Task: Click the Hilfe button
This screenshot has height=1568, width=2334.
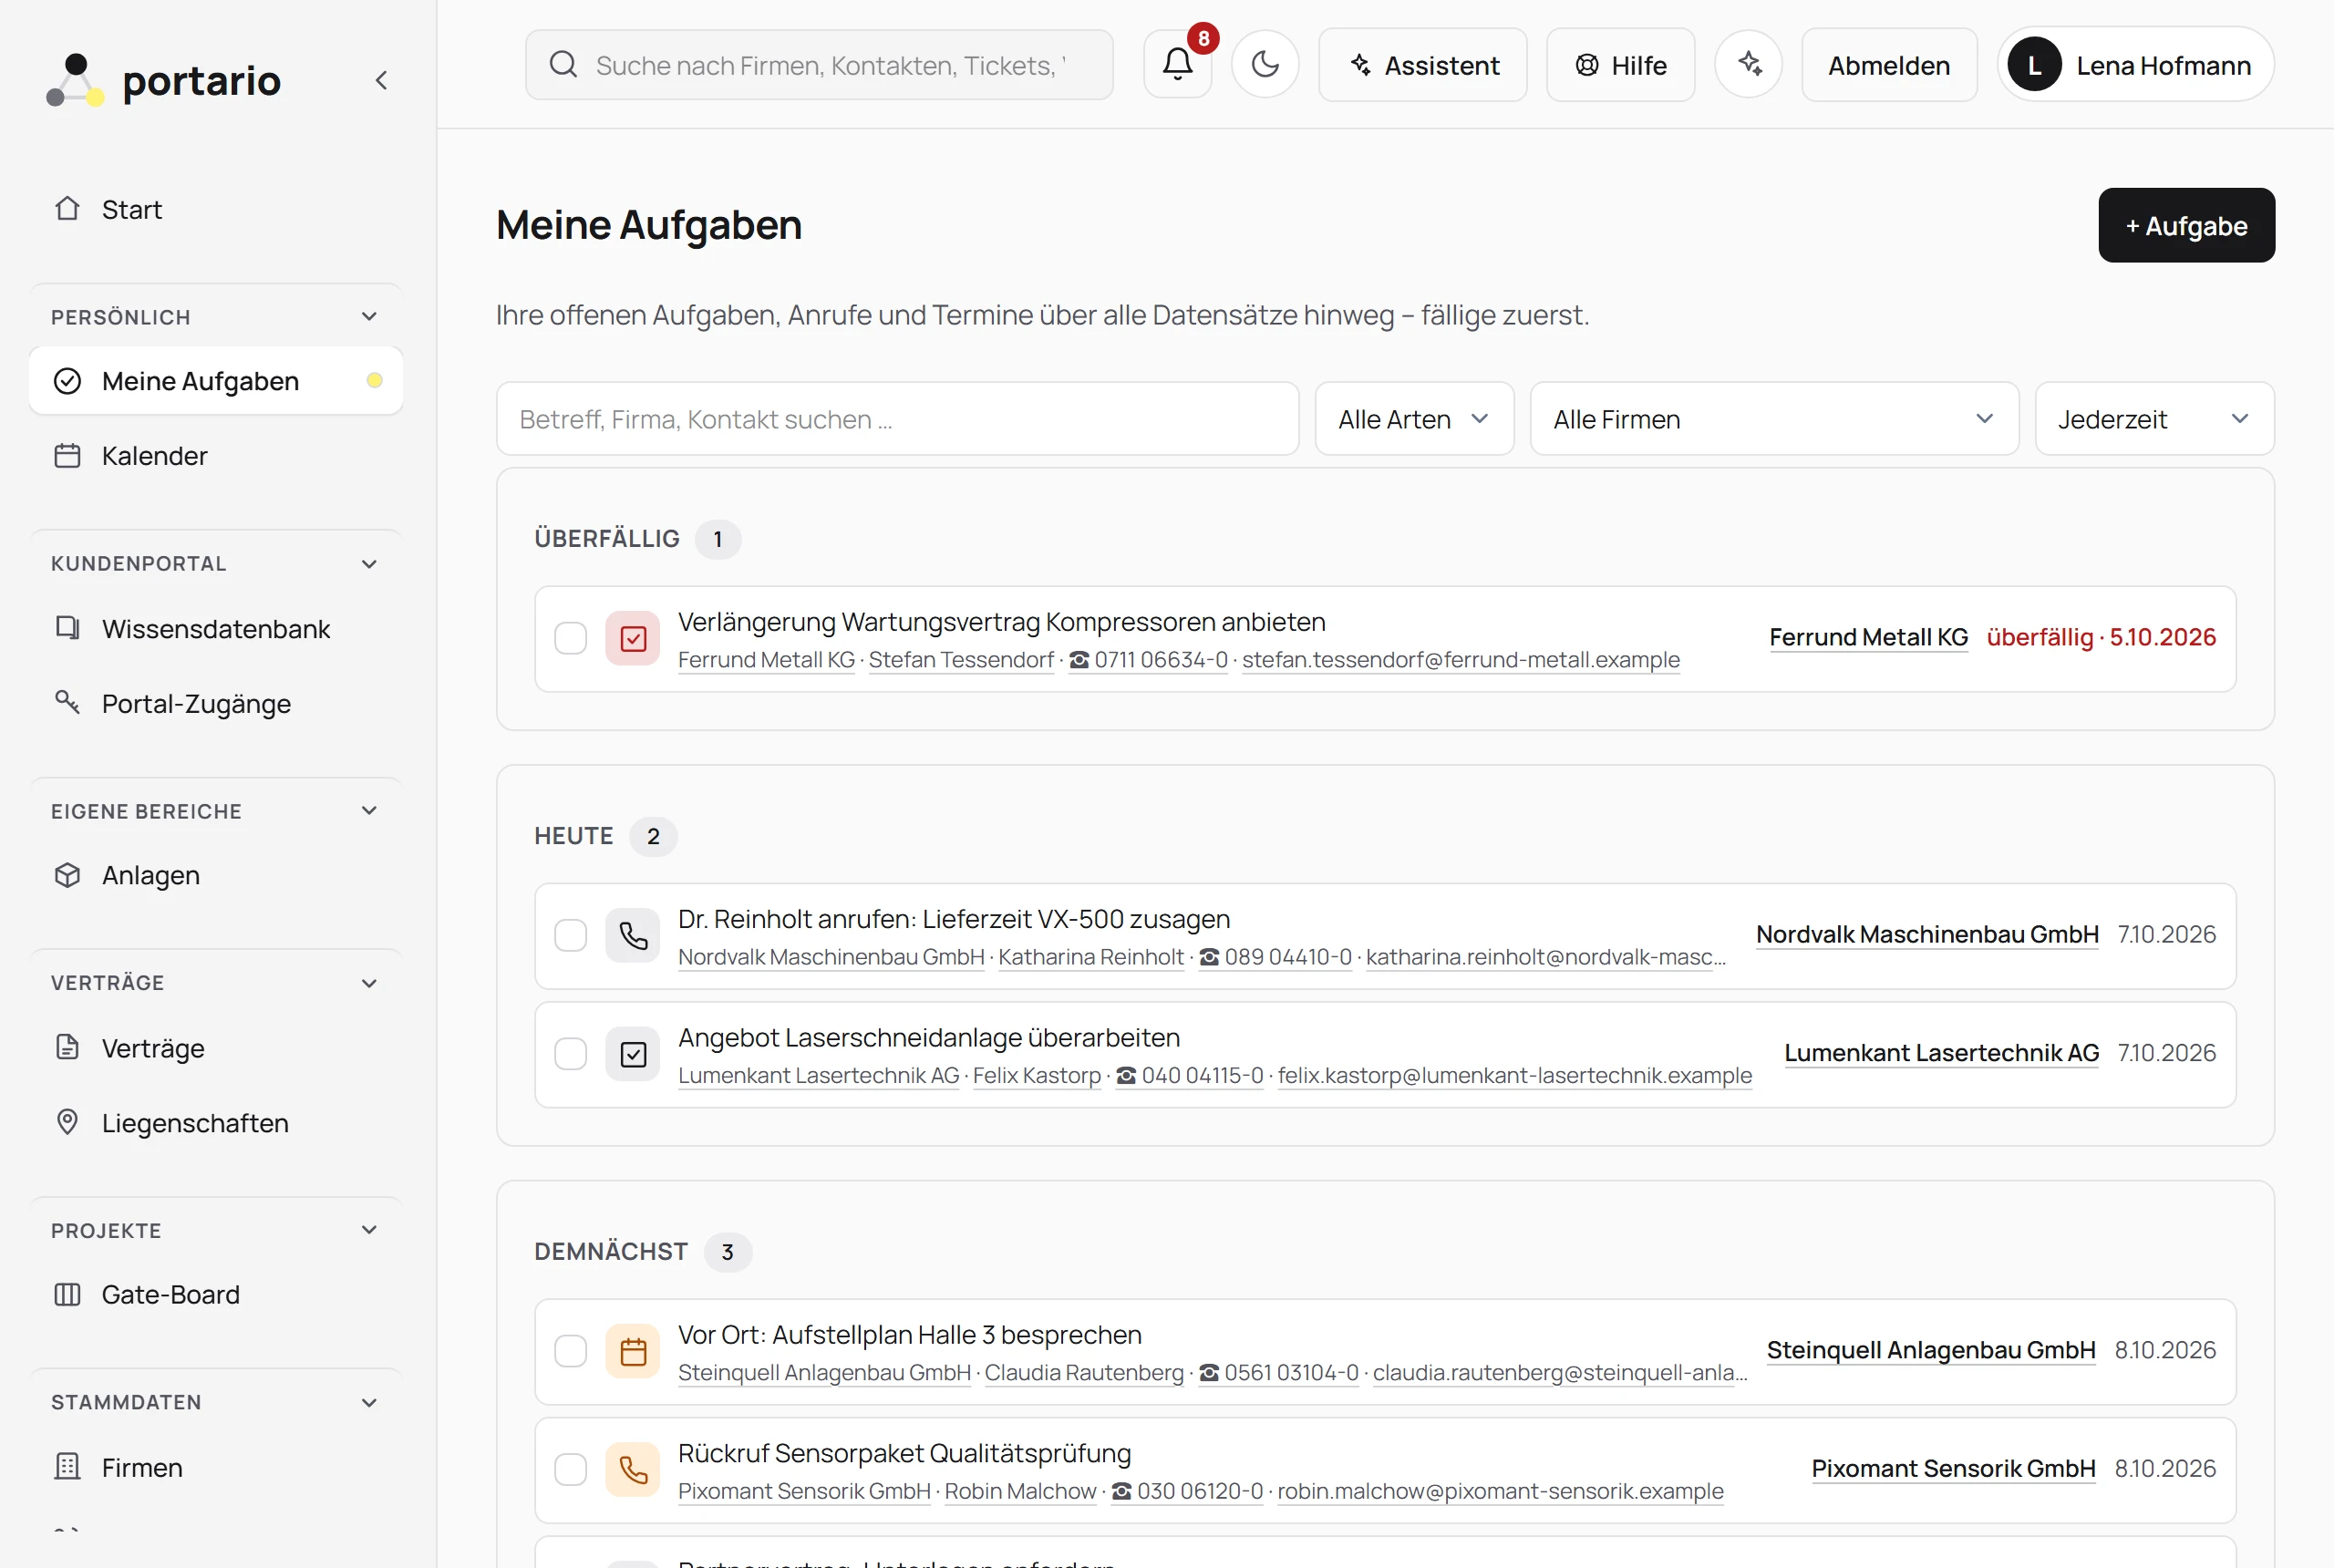Action: pos(1620,65)
